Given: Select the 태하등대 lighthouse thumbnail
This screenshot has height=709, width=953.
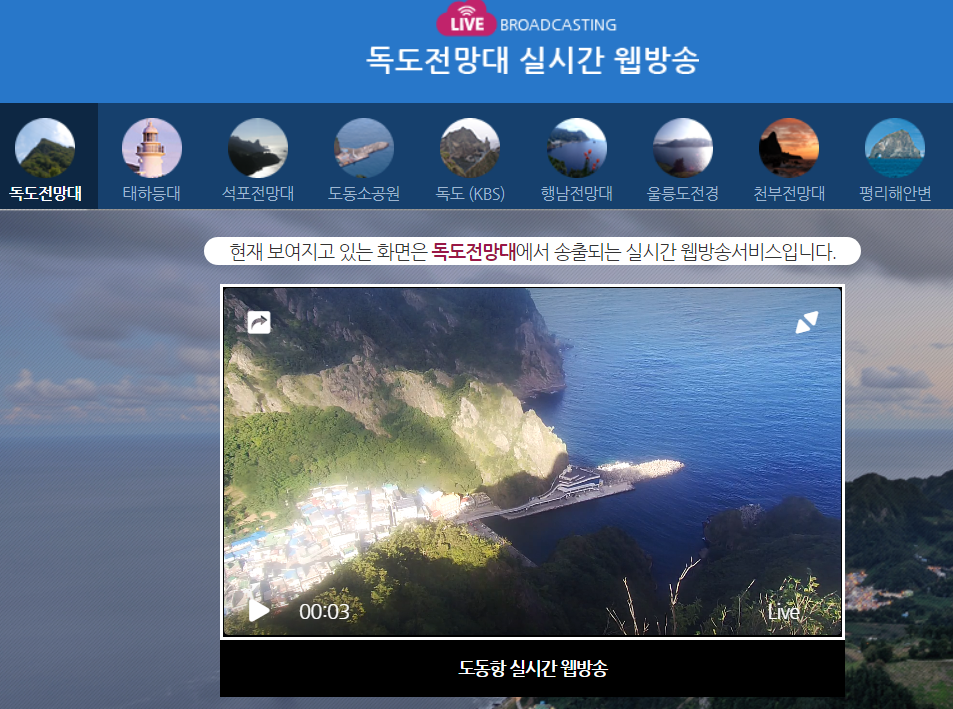Looking at the screenshot, I should [151, 148].
